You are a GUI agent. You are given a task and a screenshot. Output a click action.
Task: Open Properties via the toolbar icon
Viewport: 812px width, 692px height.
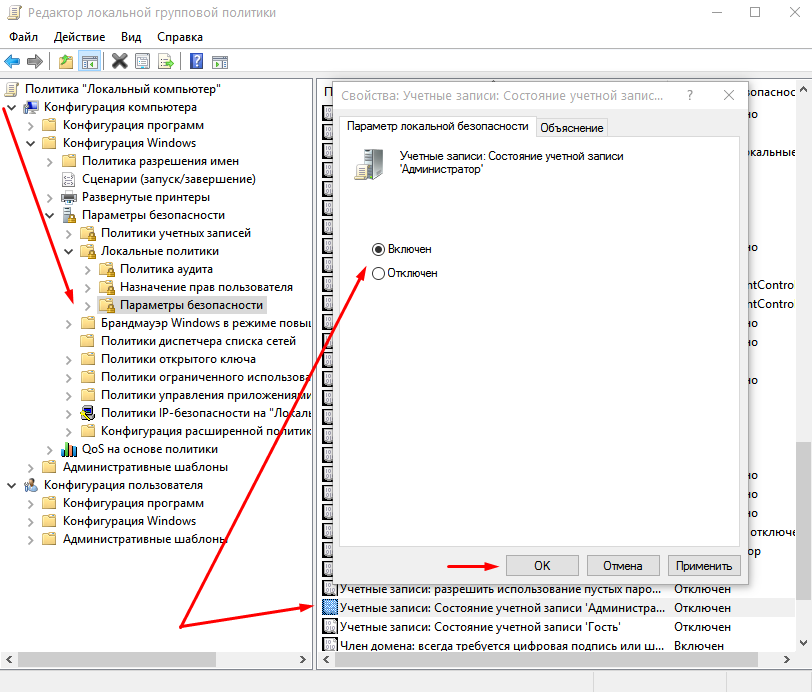click(143, 61)
